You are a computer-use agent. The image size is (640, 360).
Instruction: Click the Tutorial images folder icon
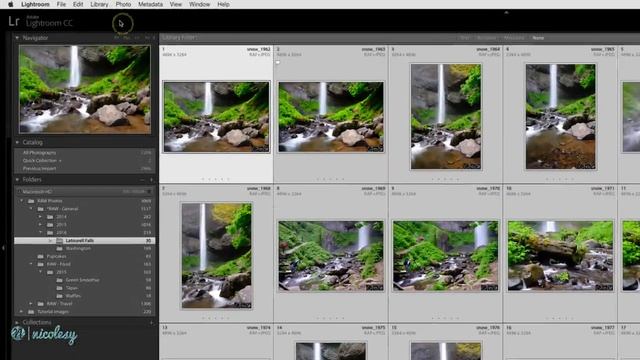coord(31,311)
